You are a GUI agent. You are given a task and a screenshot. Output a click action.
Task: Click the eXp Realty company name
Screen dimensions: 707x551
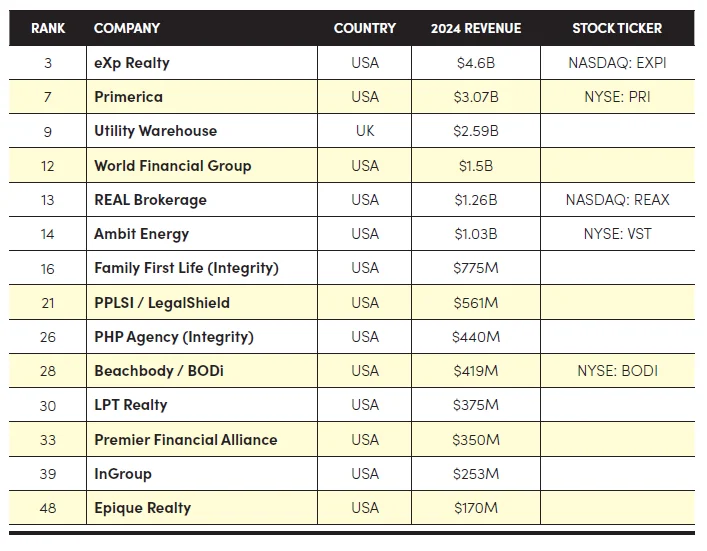132,63
